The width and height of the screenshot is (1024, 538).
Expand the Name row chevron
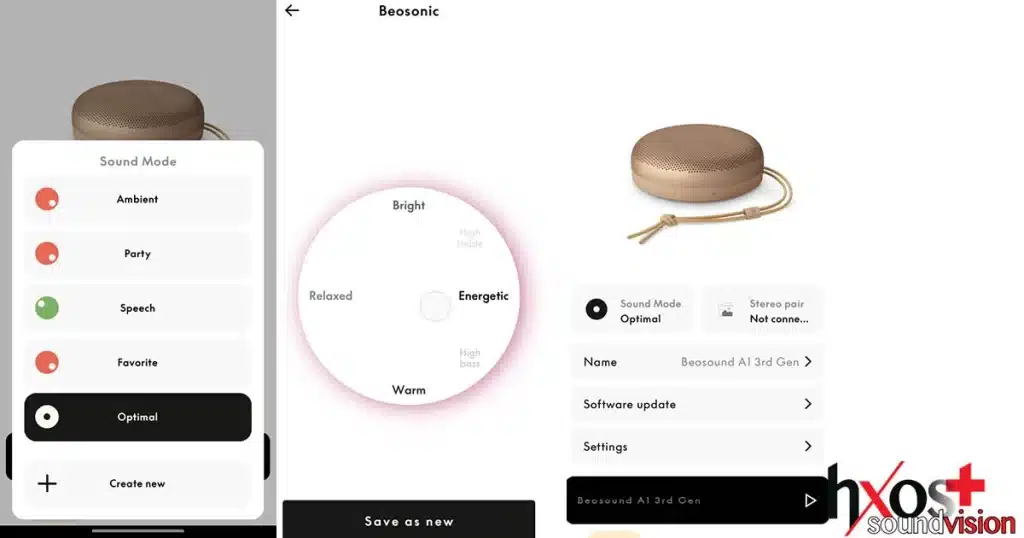click(808, 362)
